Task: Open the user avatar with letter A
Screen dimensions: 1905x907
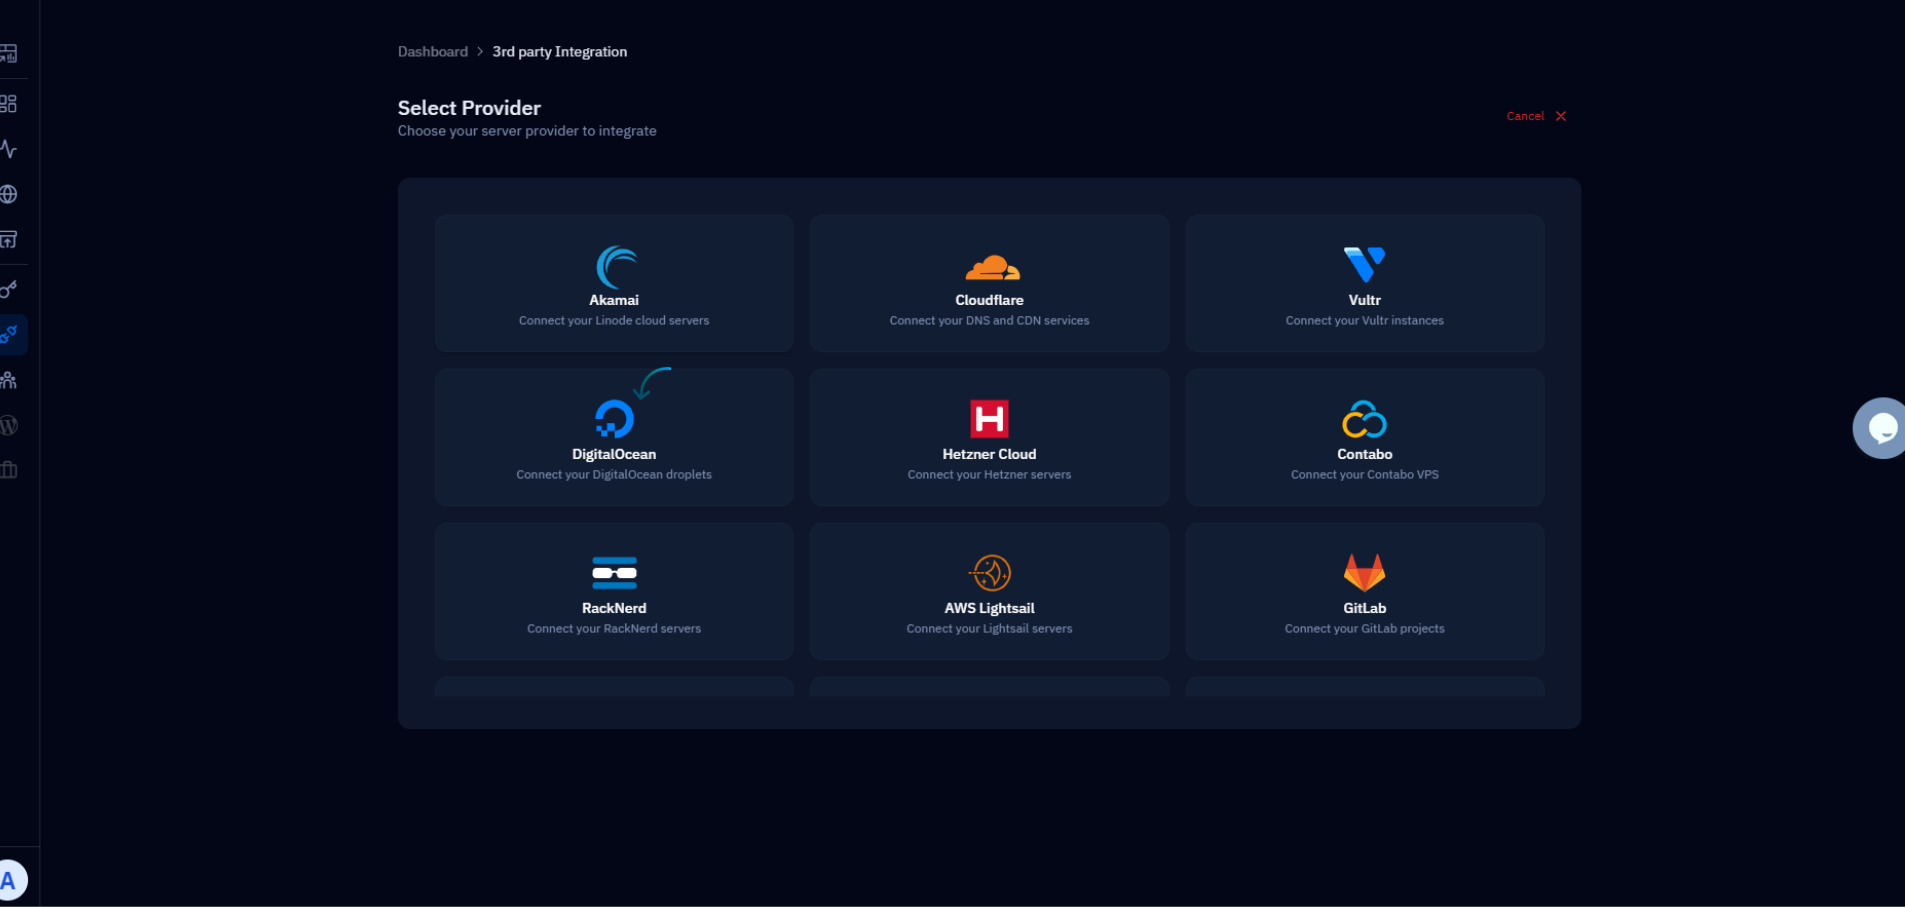Action: coord(11,881)
